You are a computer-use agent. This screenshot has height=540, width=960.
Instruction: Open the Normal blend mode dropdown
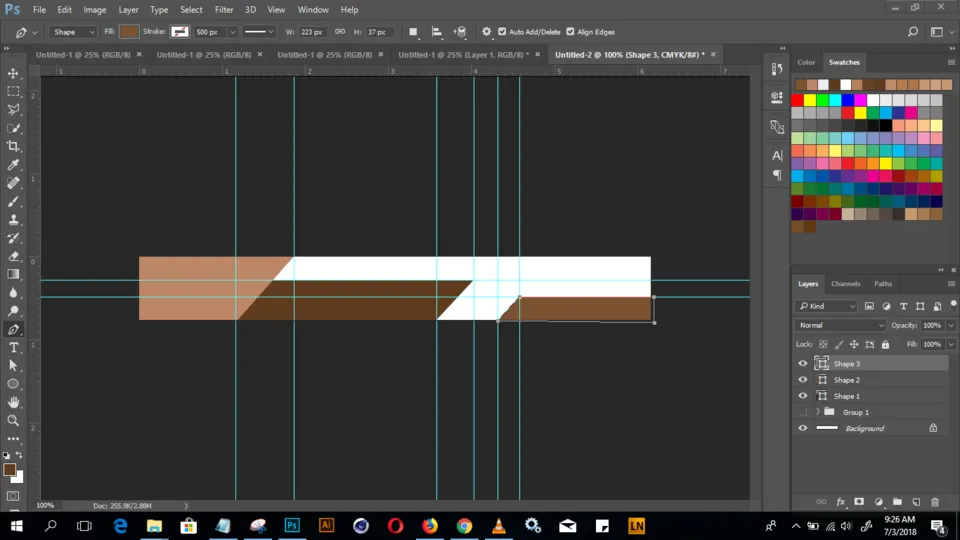[841, 325]
